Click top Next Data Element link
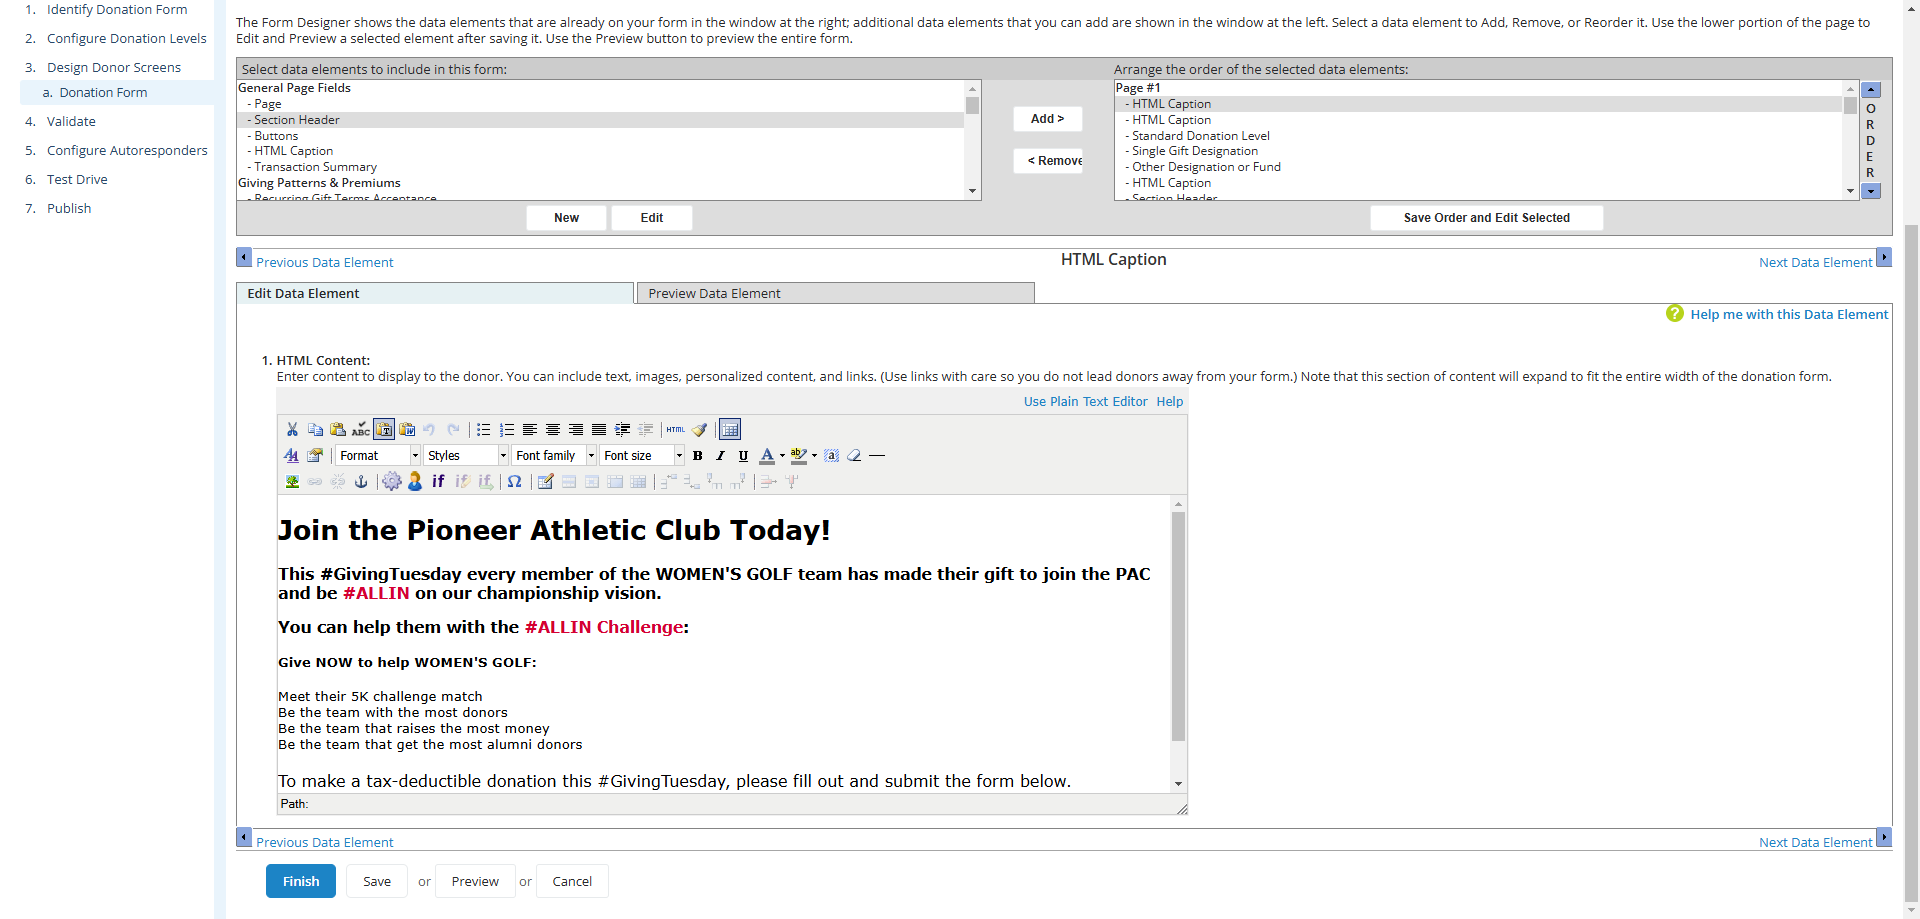 pos(1815,262)
